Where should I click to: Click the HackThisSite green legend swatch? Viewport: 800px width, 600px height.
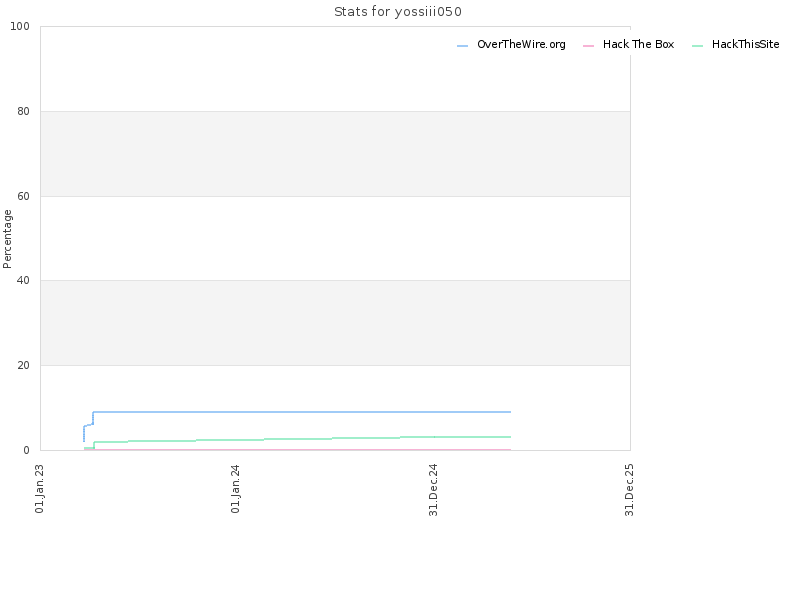pyautogui.click(x=697, y=46)
